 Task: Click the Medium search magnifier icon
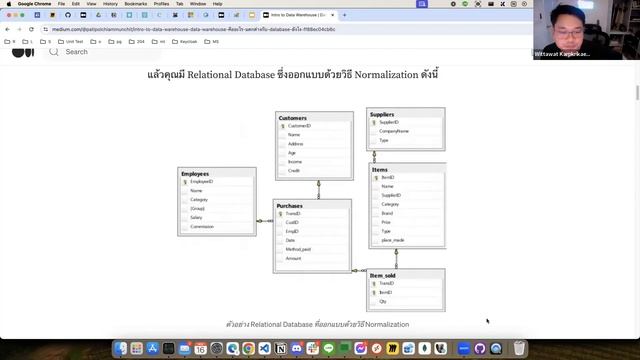point(54,52)
